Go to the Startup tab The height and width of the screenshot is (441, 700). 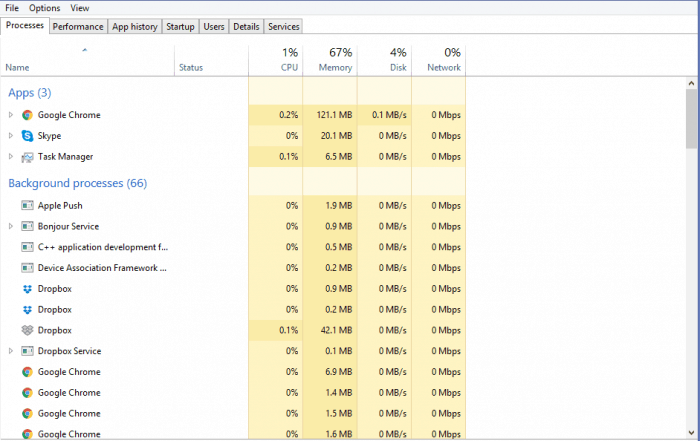[180, 27]
